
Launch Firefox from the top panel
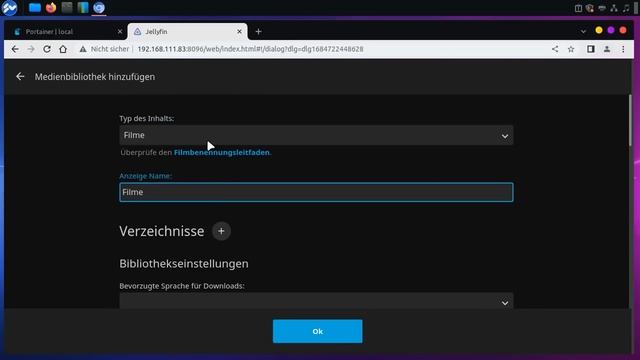(x=51, y=7)
